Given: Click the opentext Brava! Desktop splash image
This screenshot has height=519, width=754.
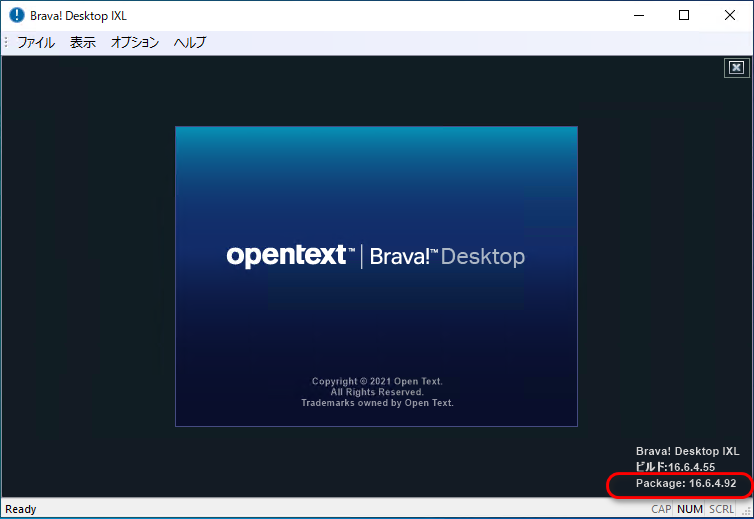Looking at the screenshot, I should [x=376, y=277].
